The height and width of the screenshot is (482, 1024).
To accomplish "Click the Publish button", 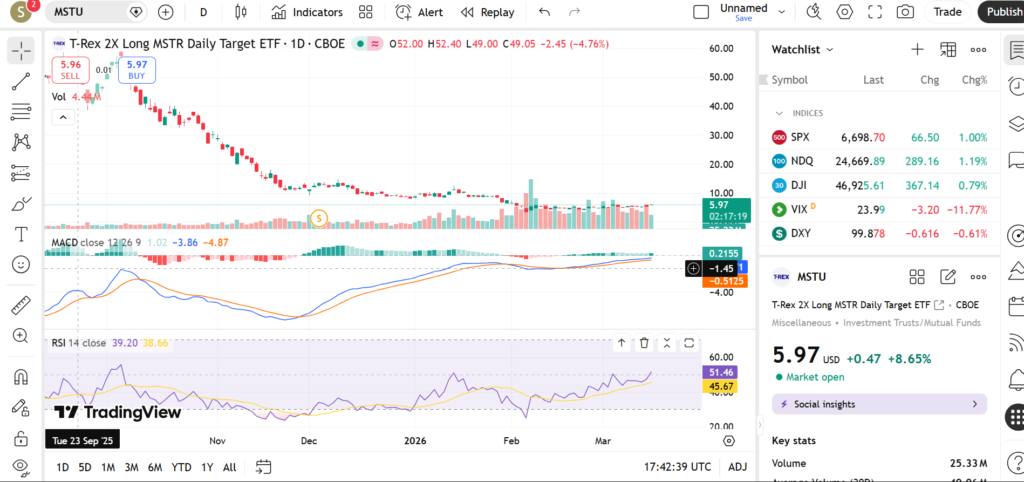I will click(x=1002, y=12).
